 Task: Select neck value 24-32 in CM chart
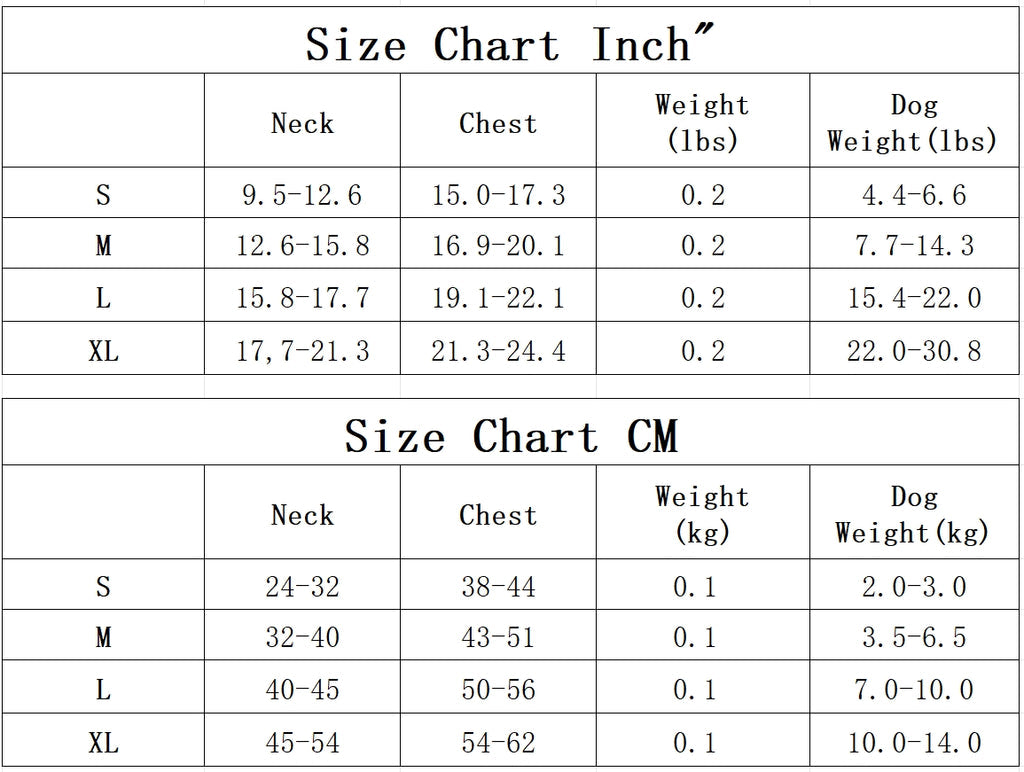click(302, 587)
